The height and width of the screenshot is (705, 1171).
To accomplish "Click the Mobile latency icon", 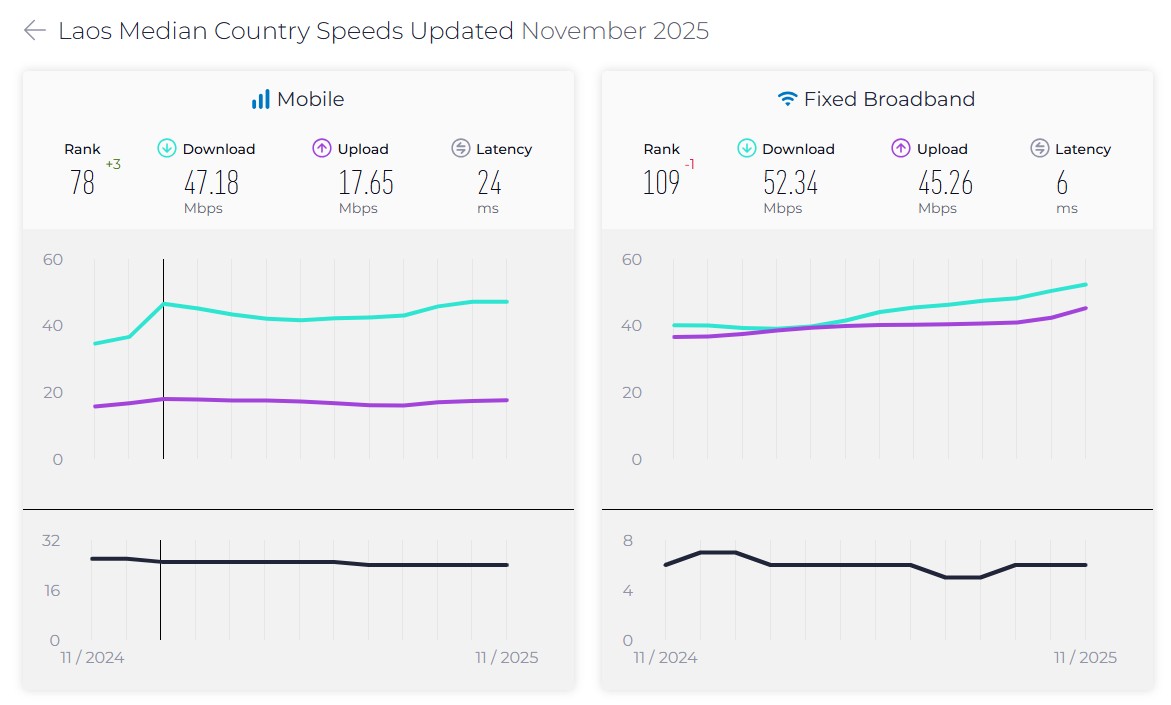I will (460, 148).
